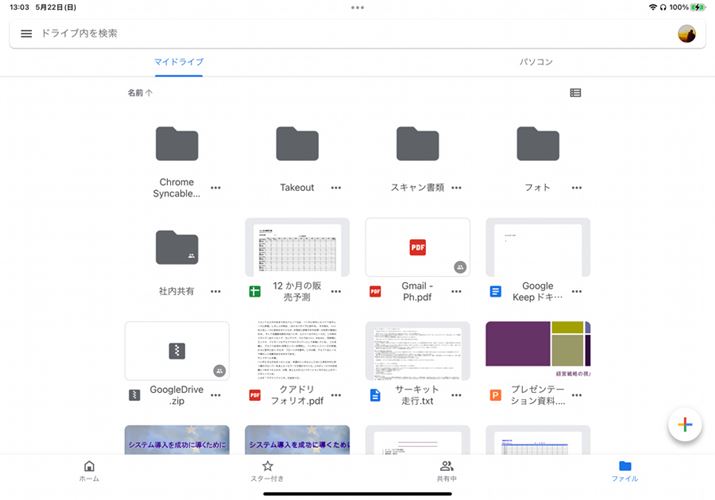The height and width of the screenshot is (500, 715).
Task: Open the Chrome Syncable folder
Action: click(x=177, y=144)
